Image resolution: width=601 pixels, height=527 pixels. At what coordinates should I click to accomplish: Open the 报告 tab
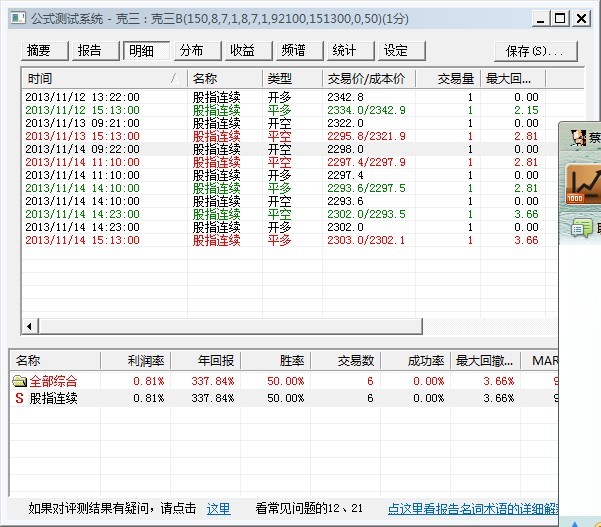click(x=90, y=51)
